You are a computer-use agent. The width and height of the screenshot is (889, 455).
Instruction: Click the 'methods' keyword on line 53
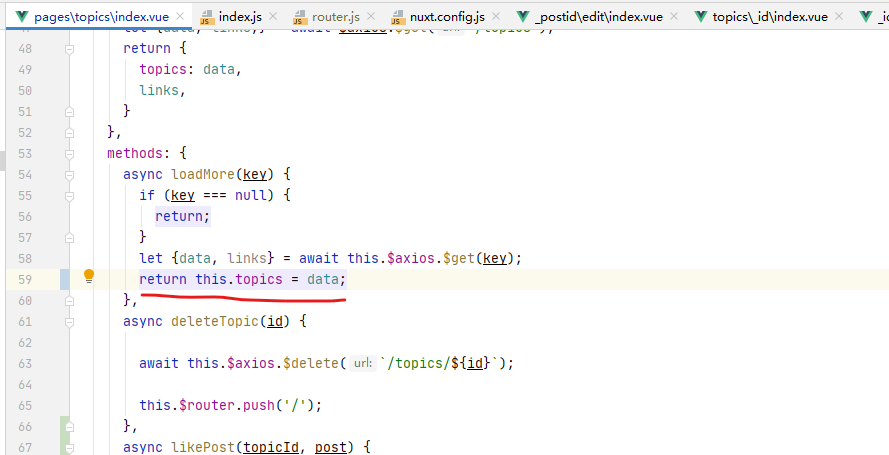coord(135,153)
